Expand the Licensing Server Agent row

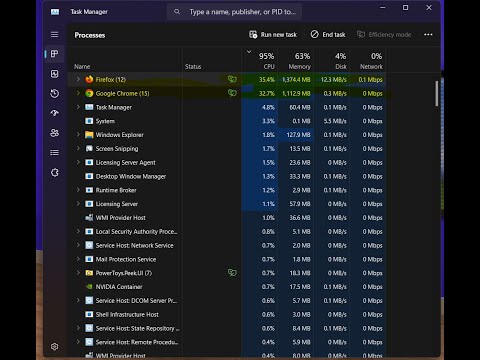click(78, 162)
